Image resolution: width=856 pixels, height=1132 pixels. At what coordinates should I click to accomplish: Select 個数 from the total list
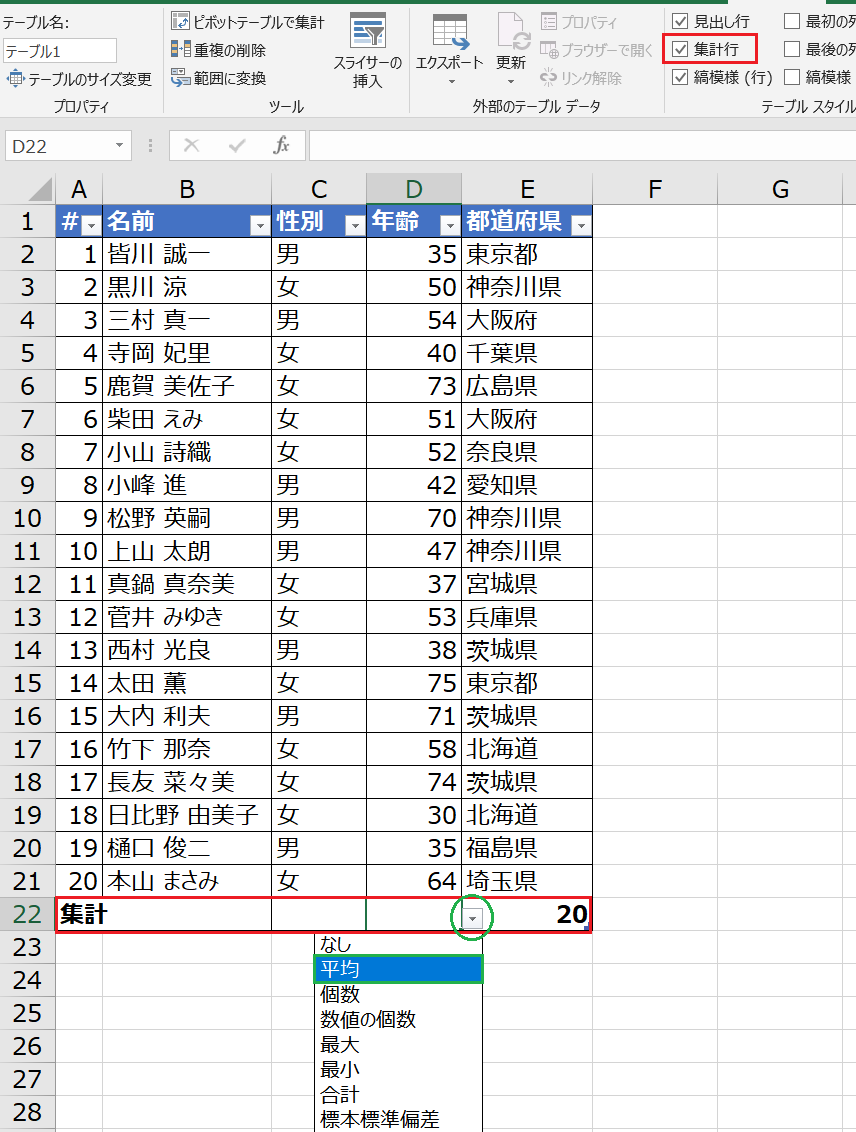[398, 994]
